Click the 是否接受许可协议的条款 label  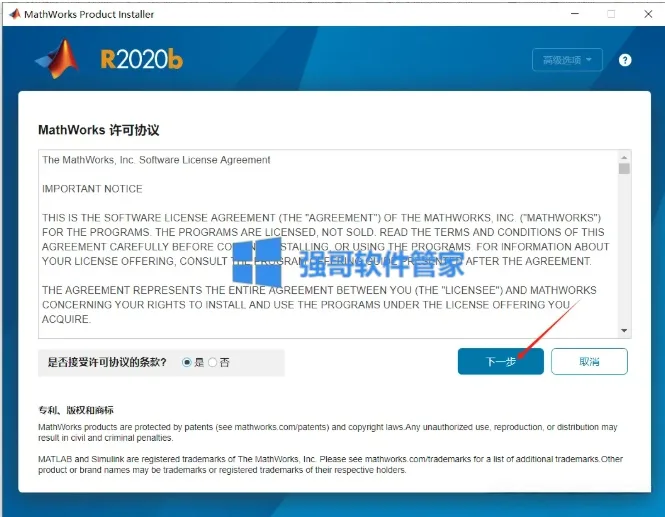click(106, 362)
